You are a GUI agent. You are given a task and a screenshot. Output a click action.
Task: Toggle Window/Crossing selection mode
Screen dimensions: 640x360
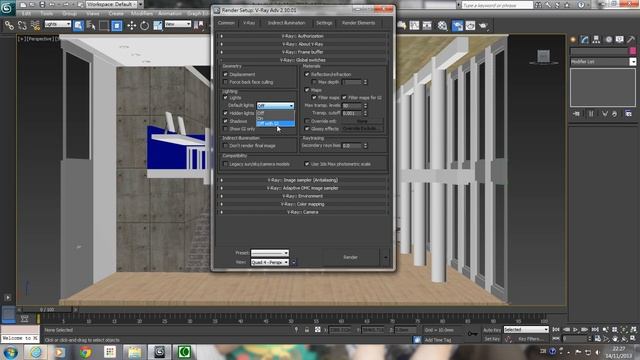tap(117, 26)
